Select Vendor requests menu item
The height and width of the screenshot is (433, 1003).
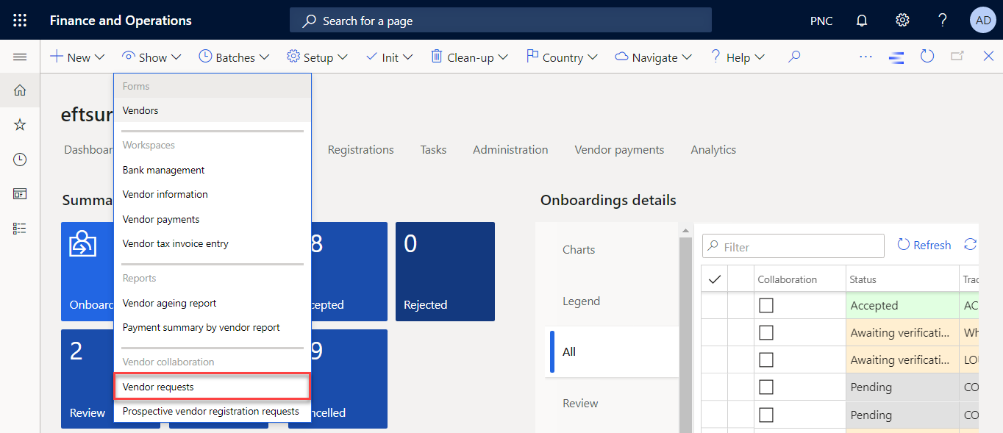tap(212, 387)
